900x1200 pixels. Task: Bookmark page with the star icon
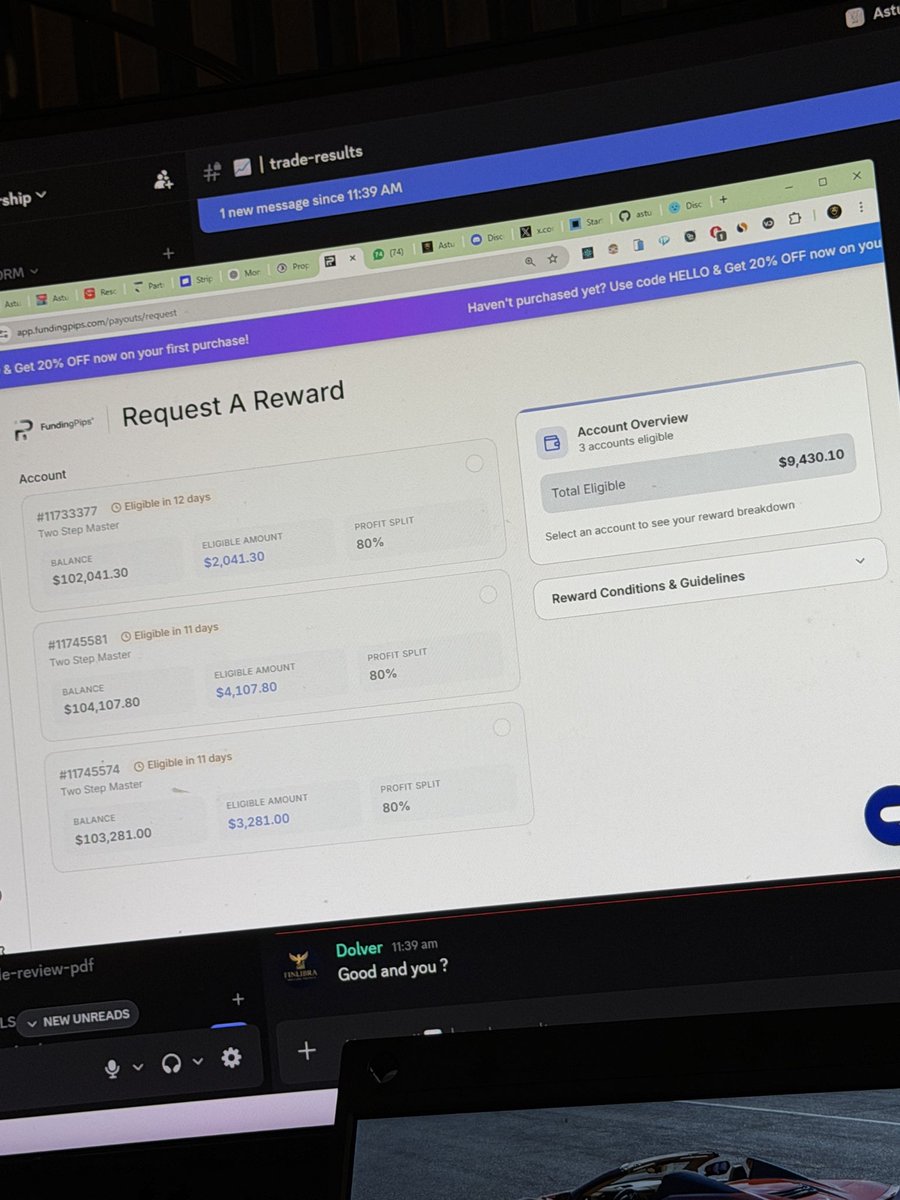coord(552,259)
